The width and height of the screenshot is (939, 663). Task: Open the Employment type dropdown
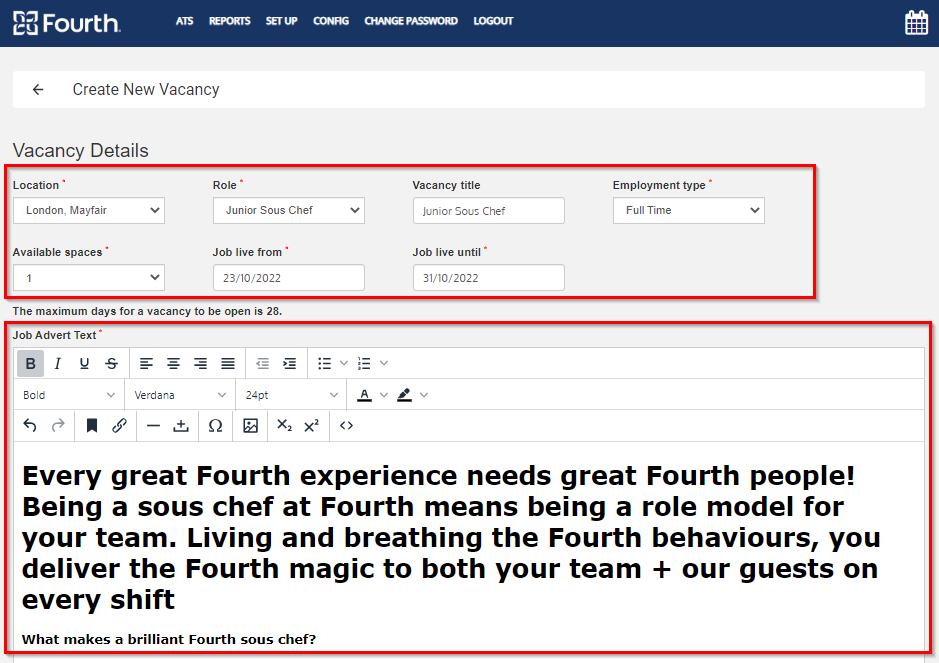click(689, 210)
